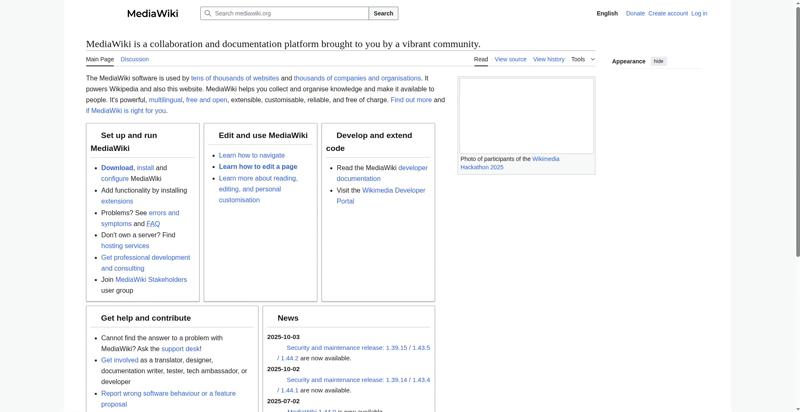Open the Wikimedia Hackathon photo thumbnail

pos(526,116)
